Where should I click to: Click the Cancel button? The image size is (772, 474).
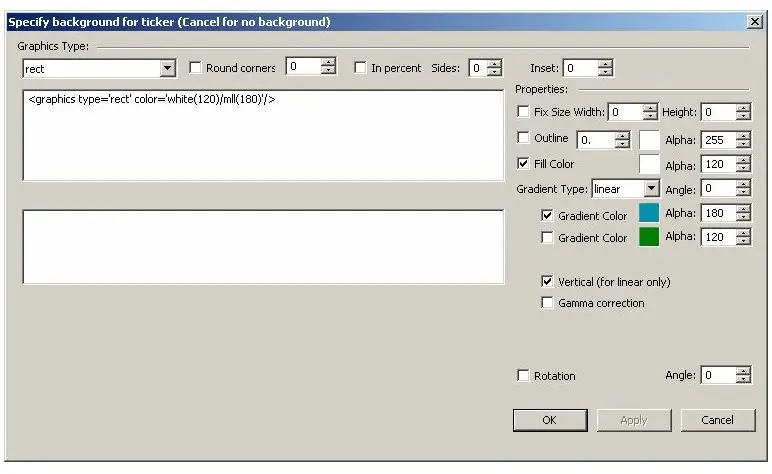(717, 420)
